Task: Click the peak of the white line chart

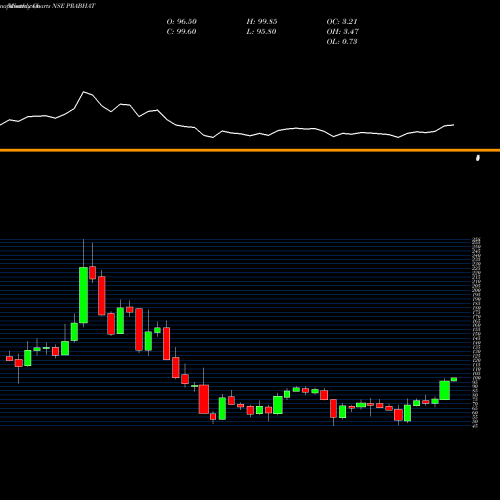Action: pyautogui.click(x=84, y=92)
